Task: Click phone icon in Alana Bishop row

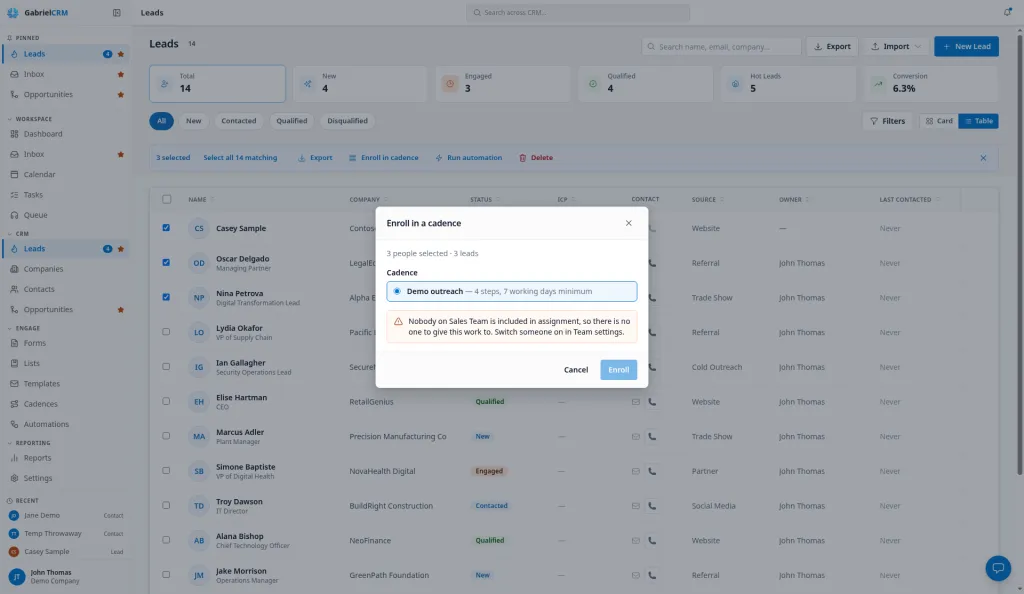Action: pyautogui.click(x=652, y=540)
